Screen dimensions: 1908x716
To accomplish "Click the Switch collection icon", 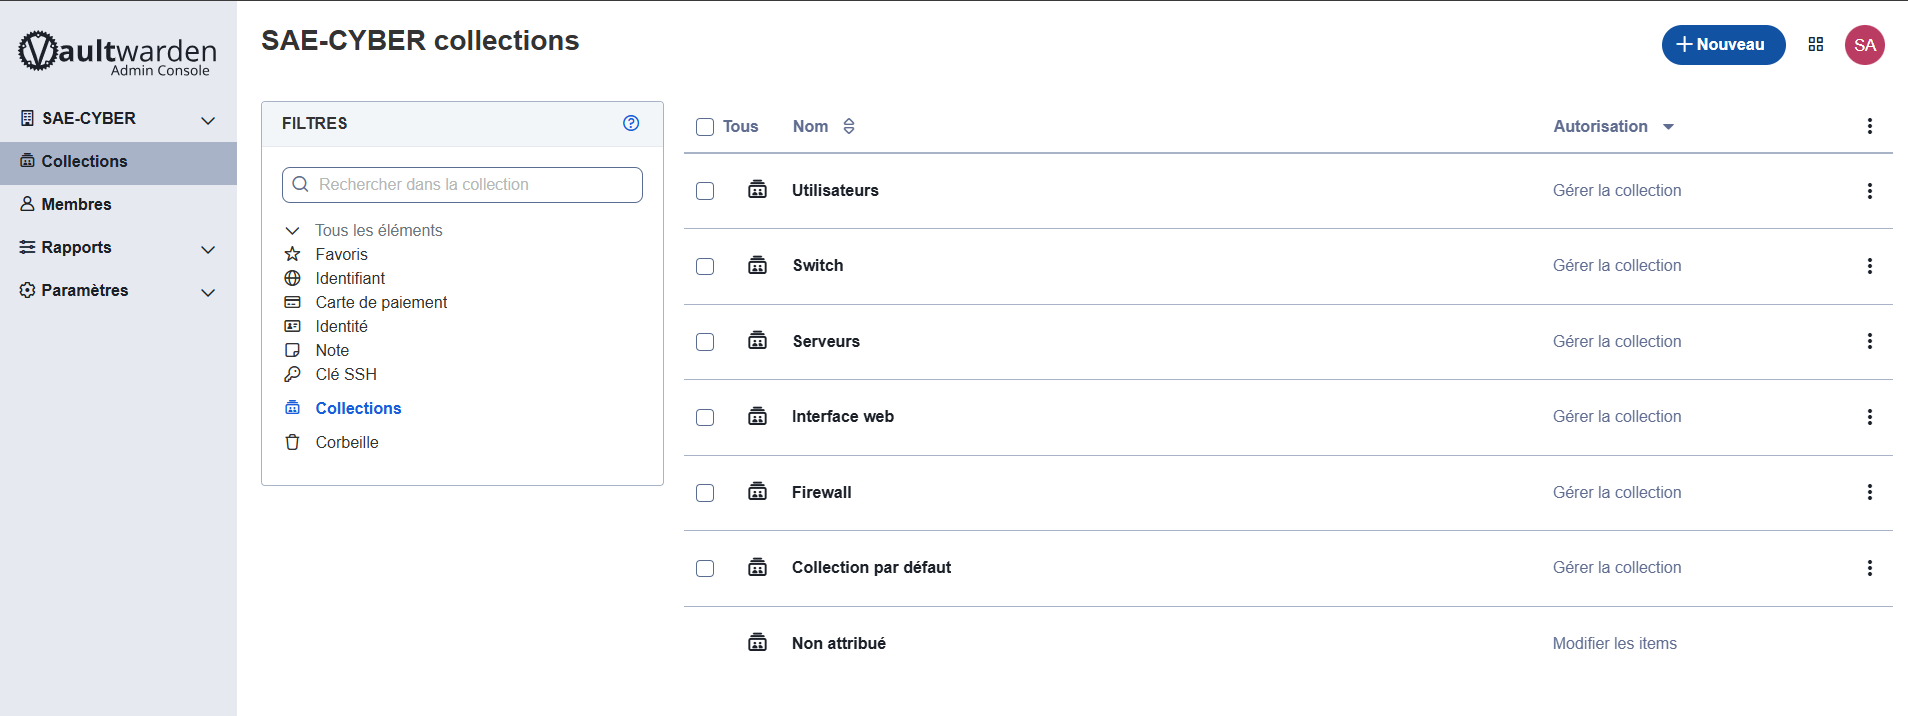I will (758, 265).
